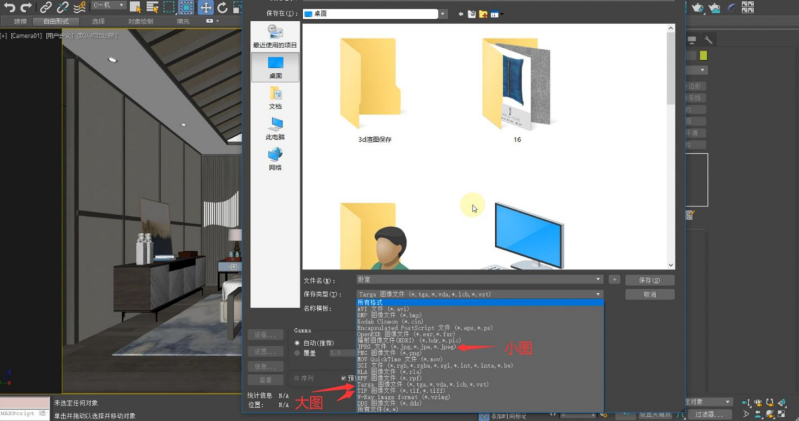Pick the Rectangular Selection Region icon
Image resolution: width=799 pixels, height=421 pixels.
169,7
